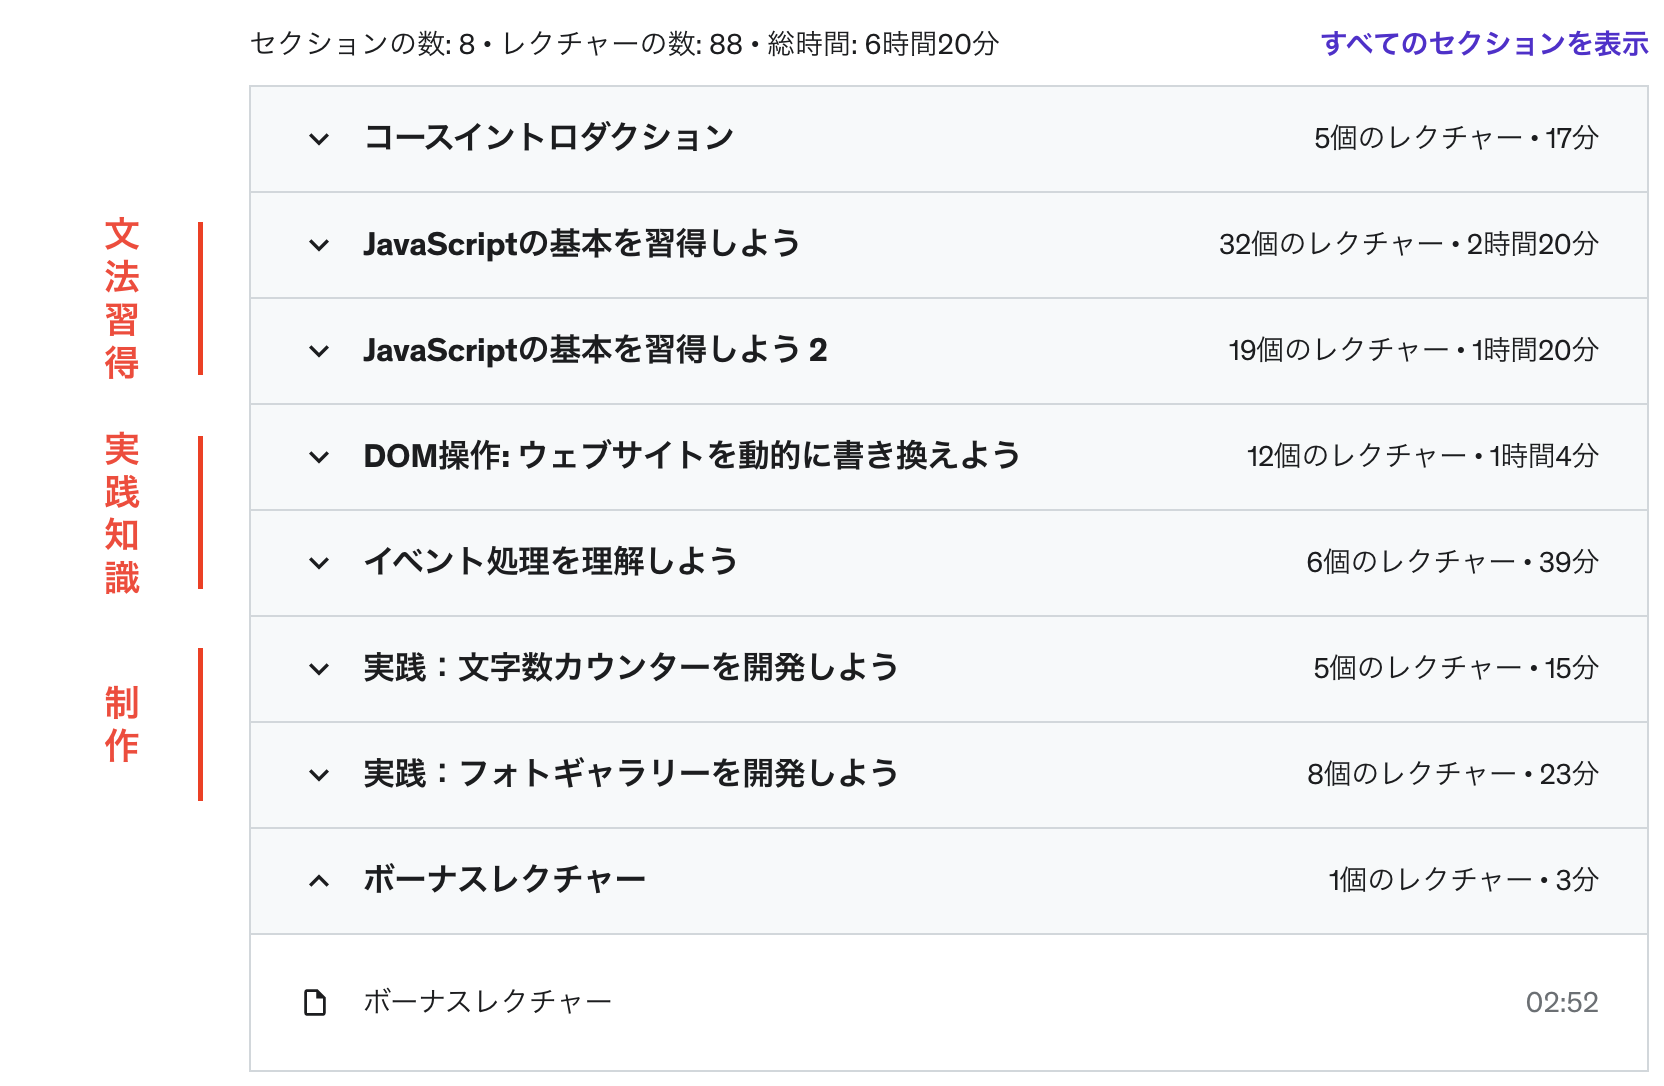Click すべてのセクションを表示 link

(x=1484, y=44)
